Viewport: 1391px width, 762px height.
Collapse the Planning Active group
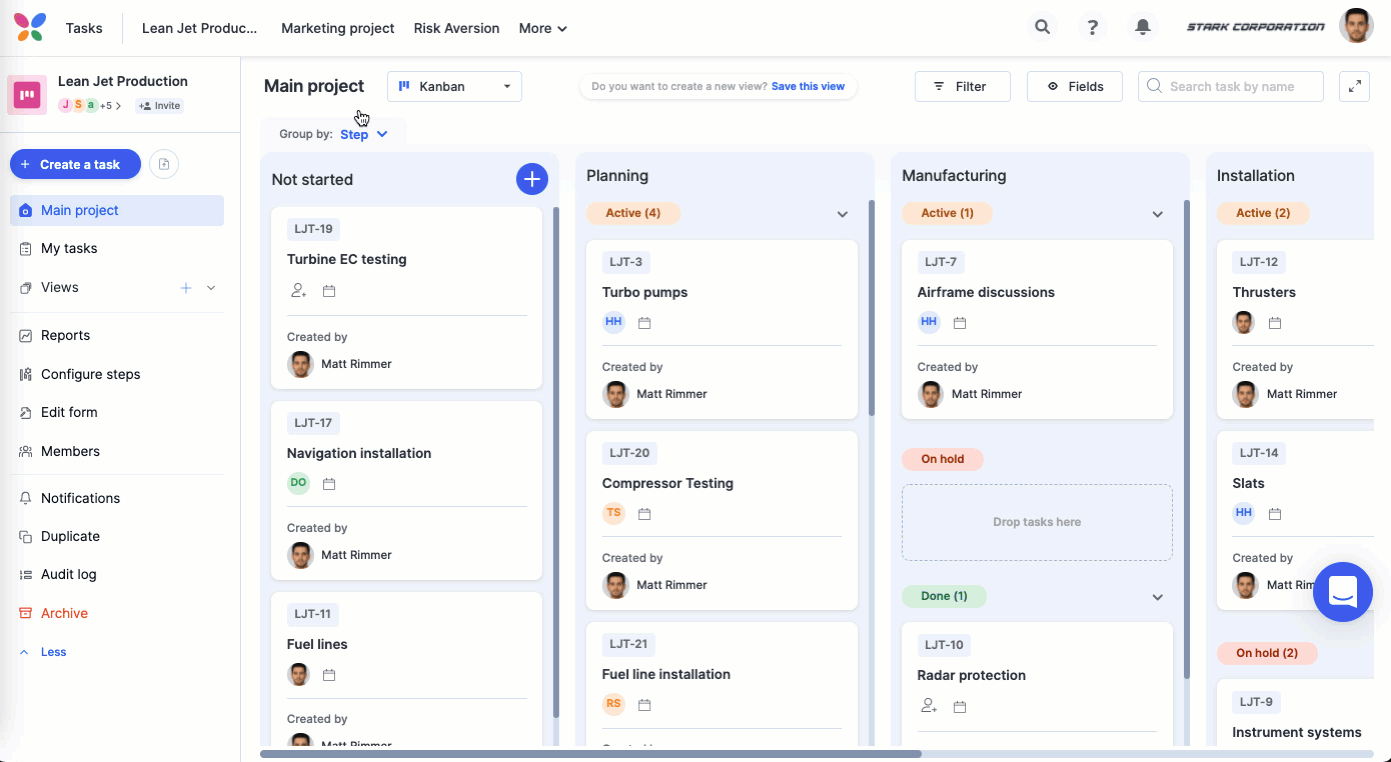pyautogui.click(x=842, y=214)
